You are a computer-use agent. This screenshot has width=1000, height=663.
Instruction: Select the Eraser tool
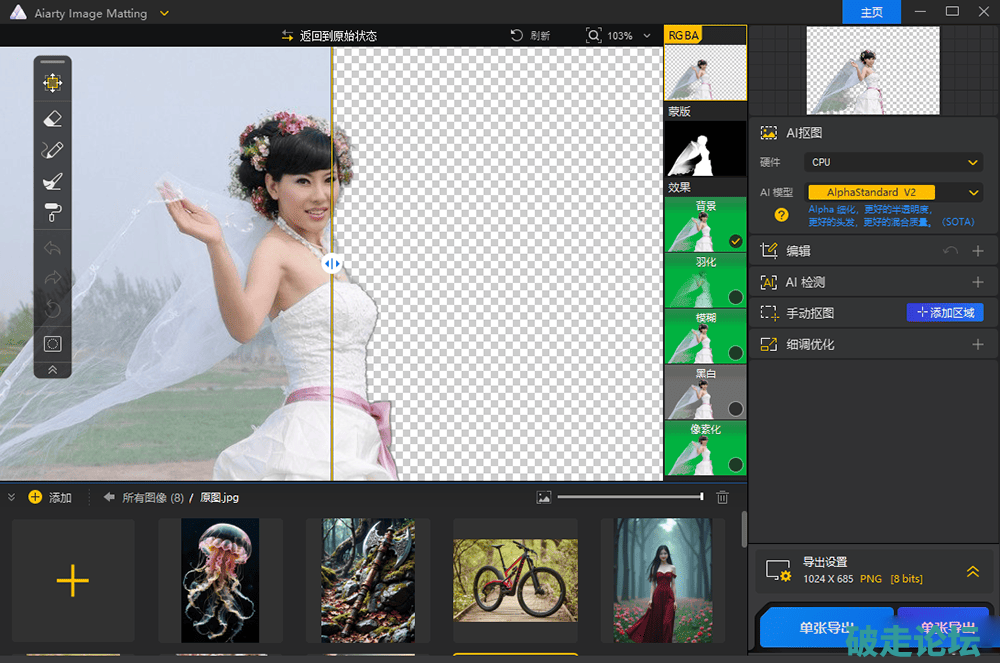click(x=53, y=118)
